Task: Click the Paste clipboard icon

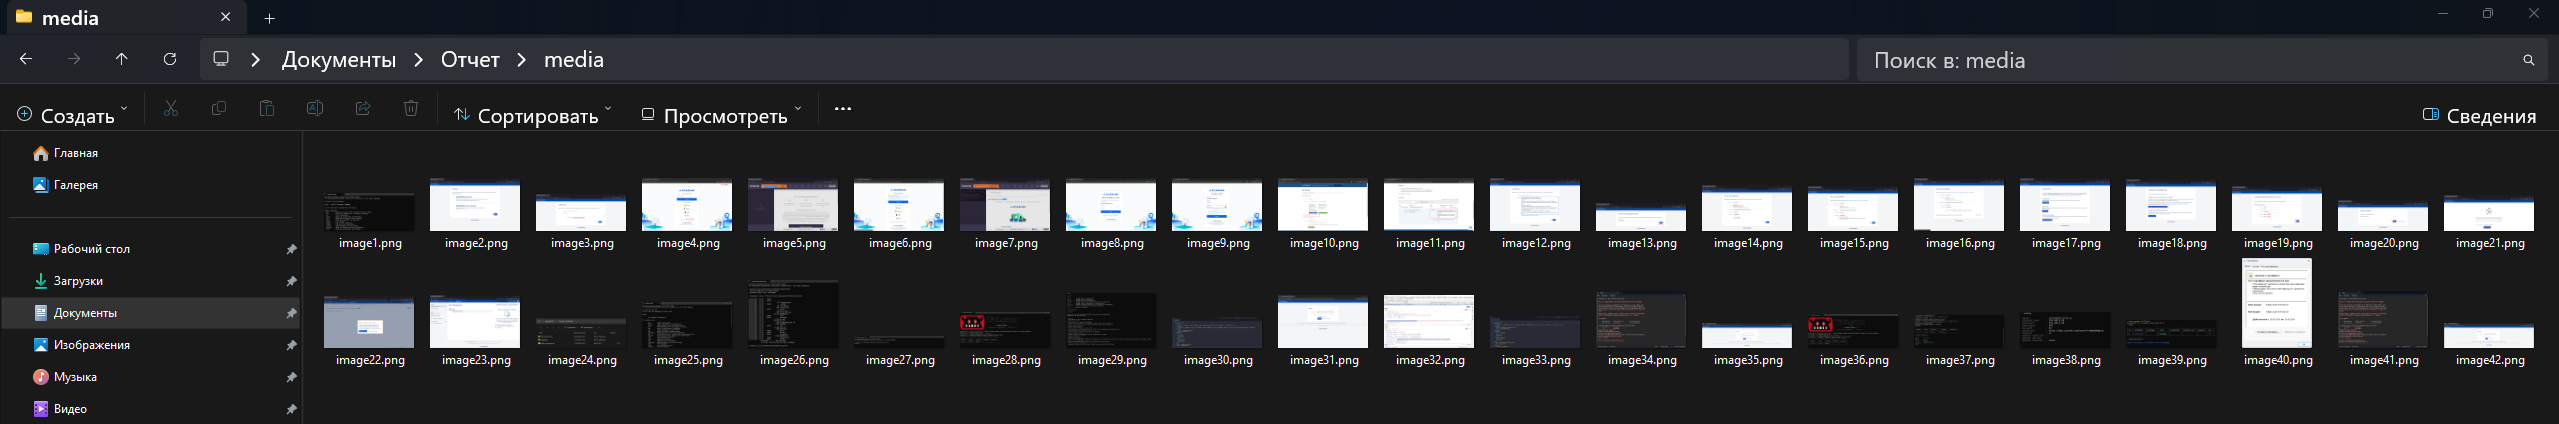Action: click(267, 108)
